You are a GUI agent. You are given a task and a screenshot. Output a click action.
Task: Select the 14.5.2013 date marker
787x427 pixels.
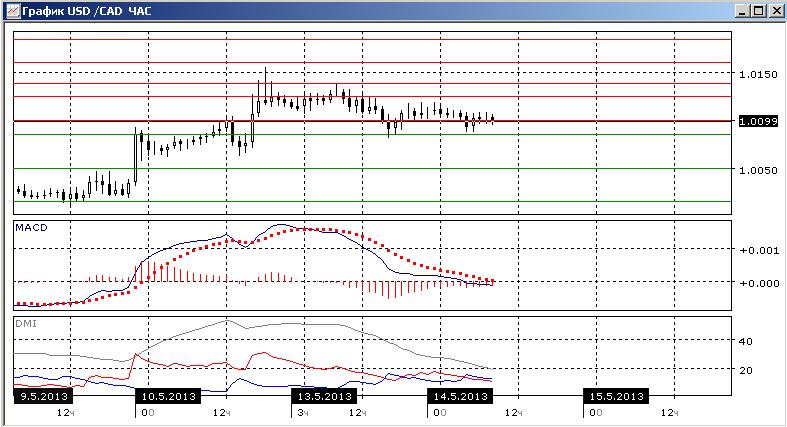[460, 396]
